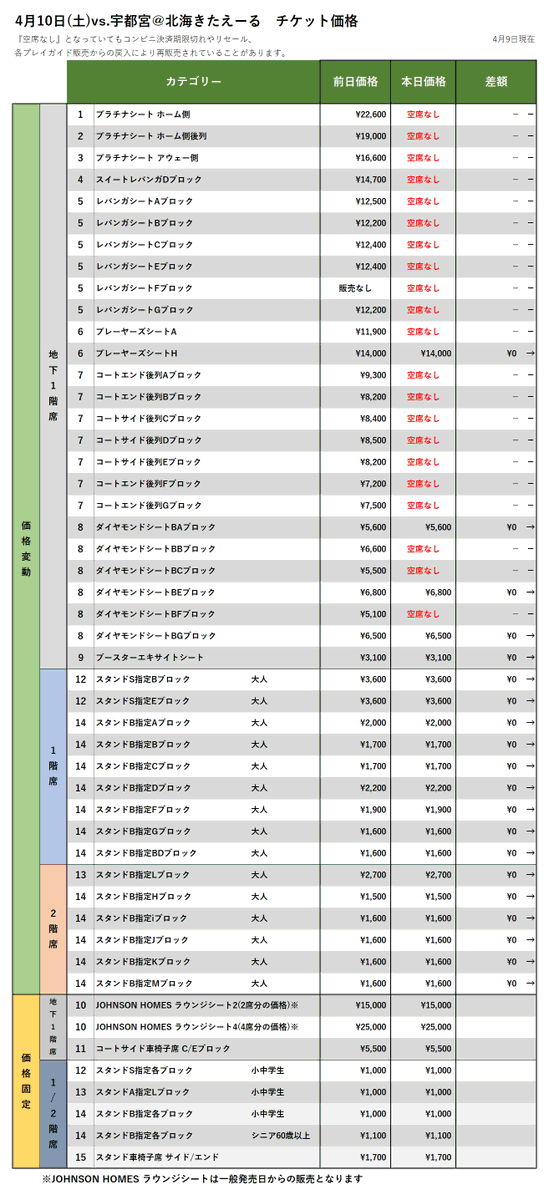Click the ¥22,600 previous-day price
The image size is (549, 1200).
(x=371, y=115)
